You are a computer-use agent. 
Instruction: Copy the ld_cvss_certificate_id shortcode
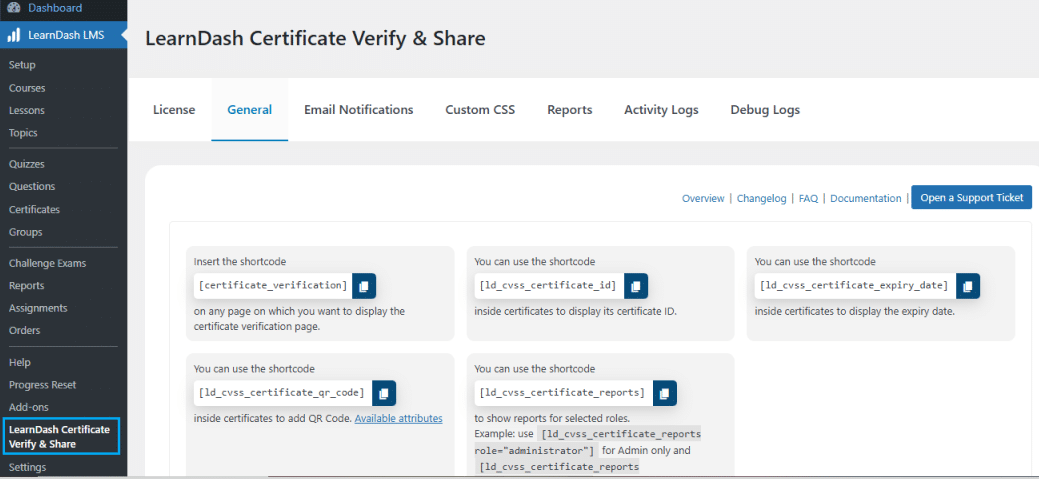click(636, 286)
